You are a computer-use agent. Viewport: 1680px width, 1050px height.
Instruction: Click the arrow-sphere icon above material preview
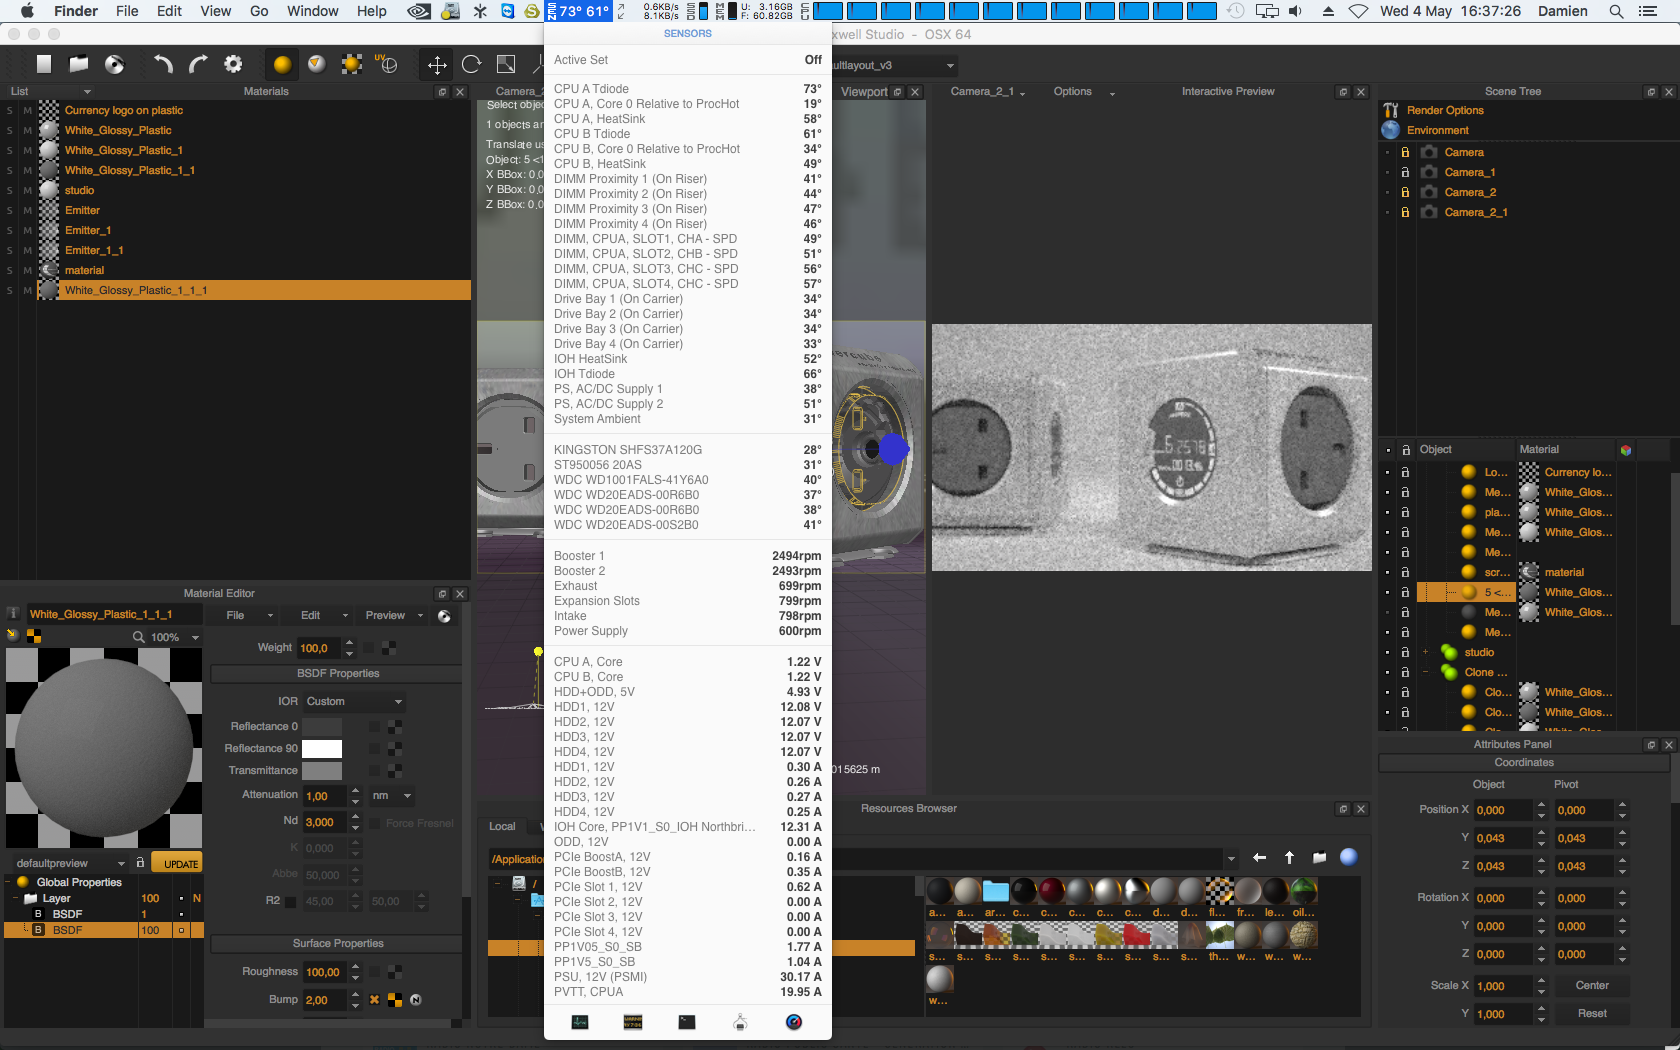[x=13, y=635]
